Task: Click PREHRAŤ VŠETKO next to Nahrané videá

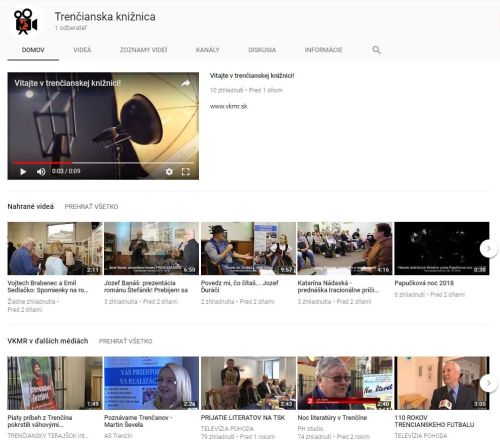Action: pos(91,207)
